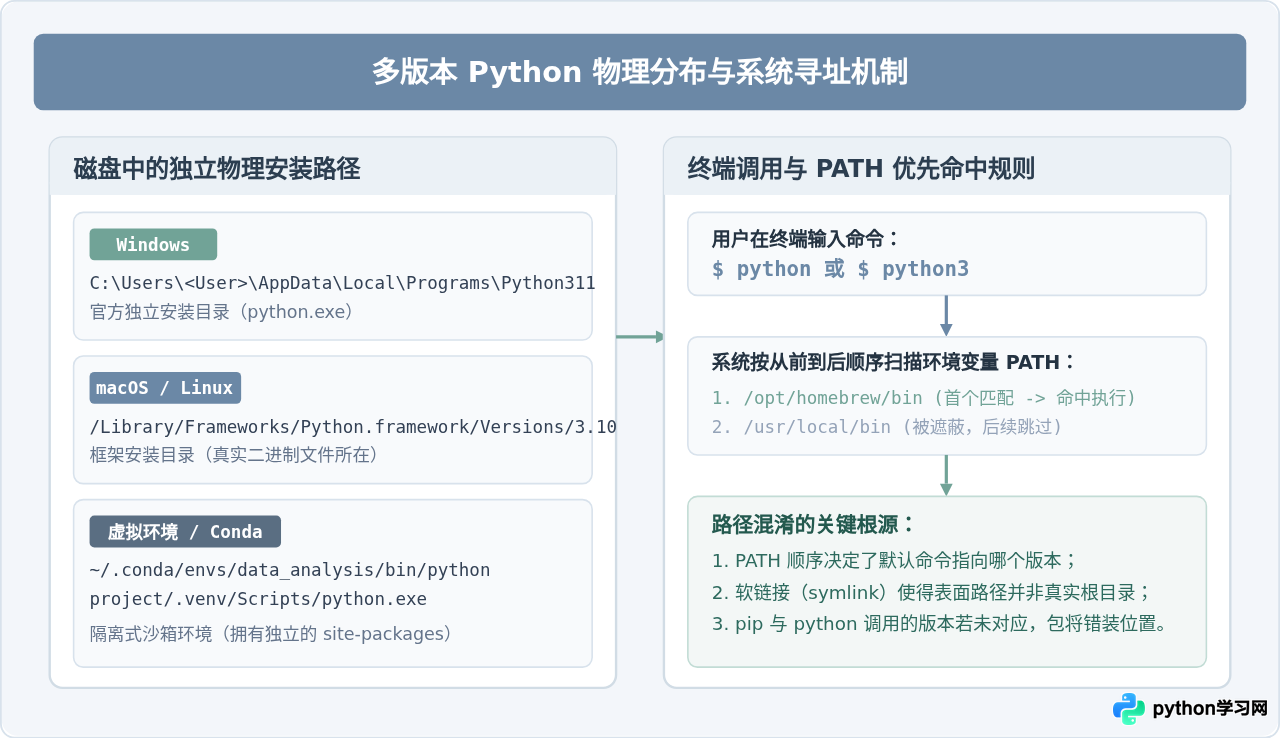
Task: Select the heading "终端调用与 PATH 优先命中规则"
Action: click(861, 169)
